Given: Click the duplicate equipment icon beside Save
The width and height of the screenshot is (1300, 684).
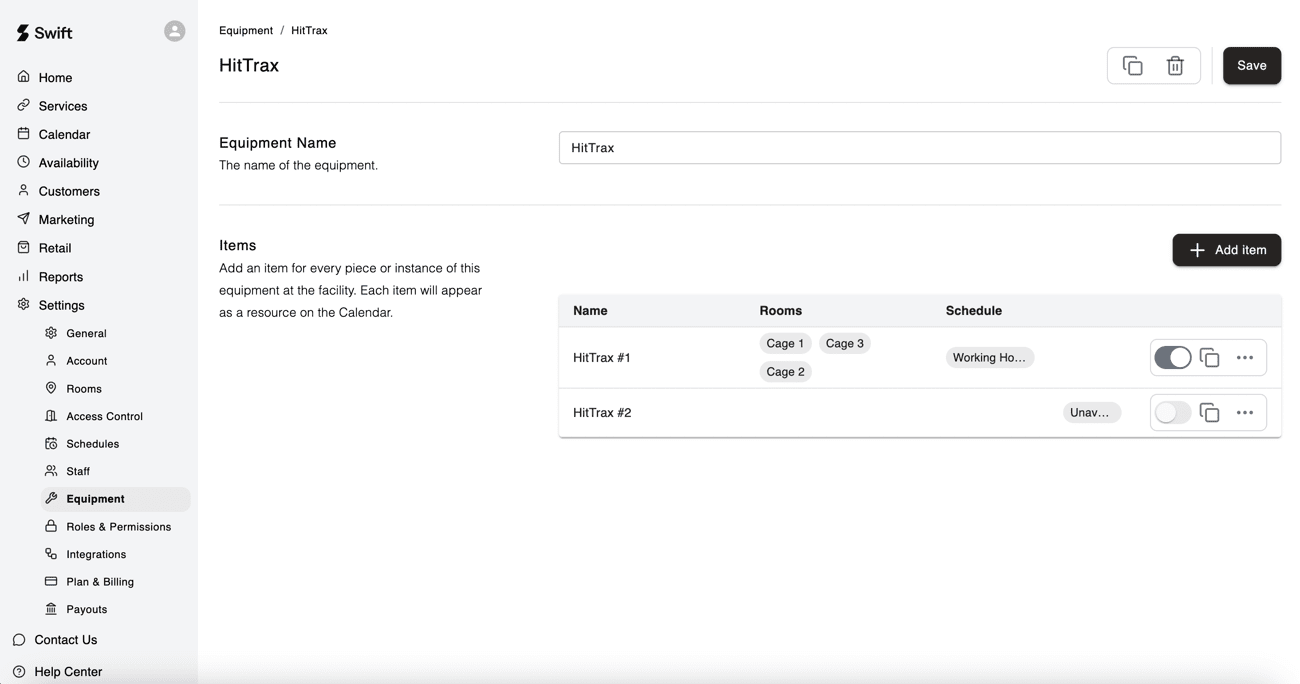Looking at the screenshot, I should click(x=1133, y=66).
